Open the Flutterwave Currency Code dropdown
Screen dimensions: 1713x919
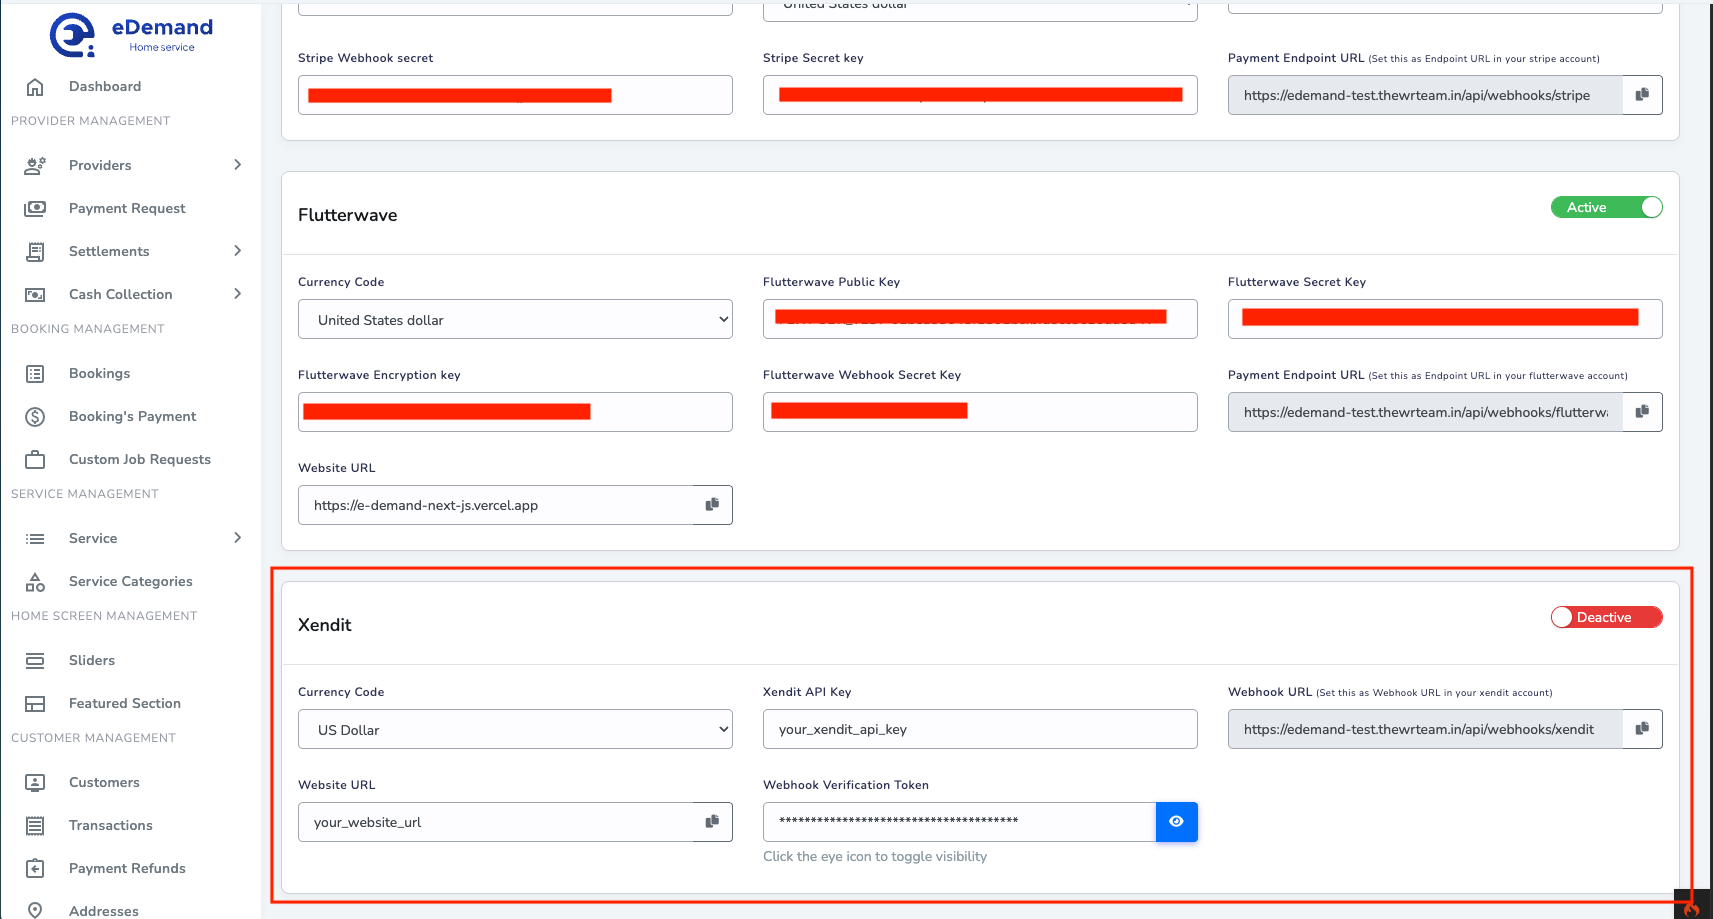[514, 319]
